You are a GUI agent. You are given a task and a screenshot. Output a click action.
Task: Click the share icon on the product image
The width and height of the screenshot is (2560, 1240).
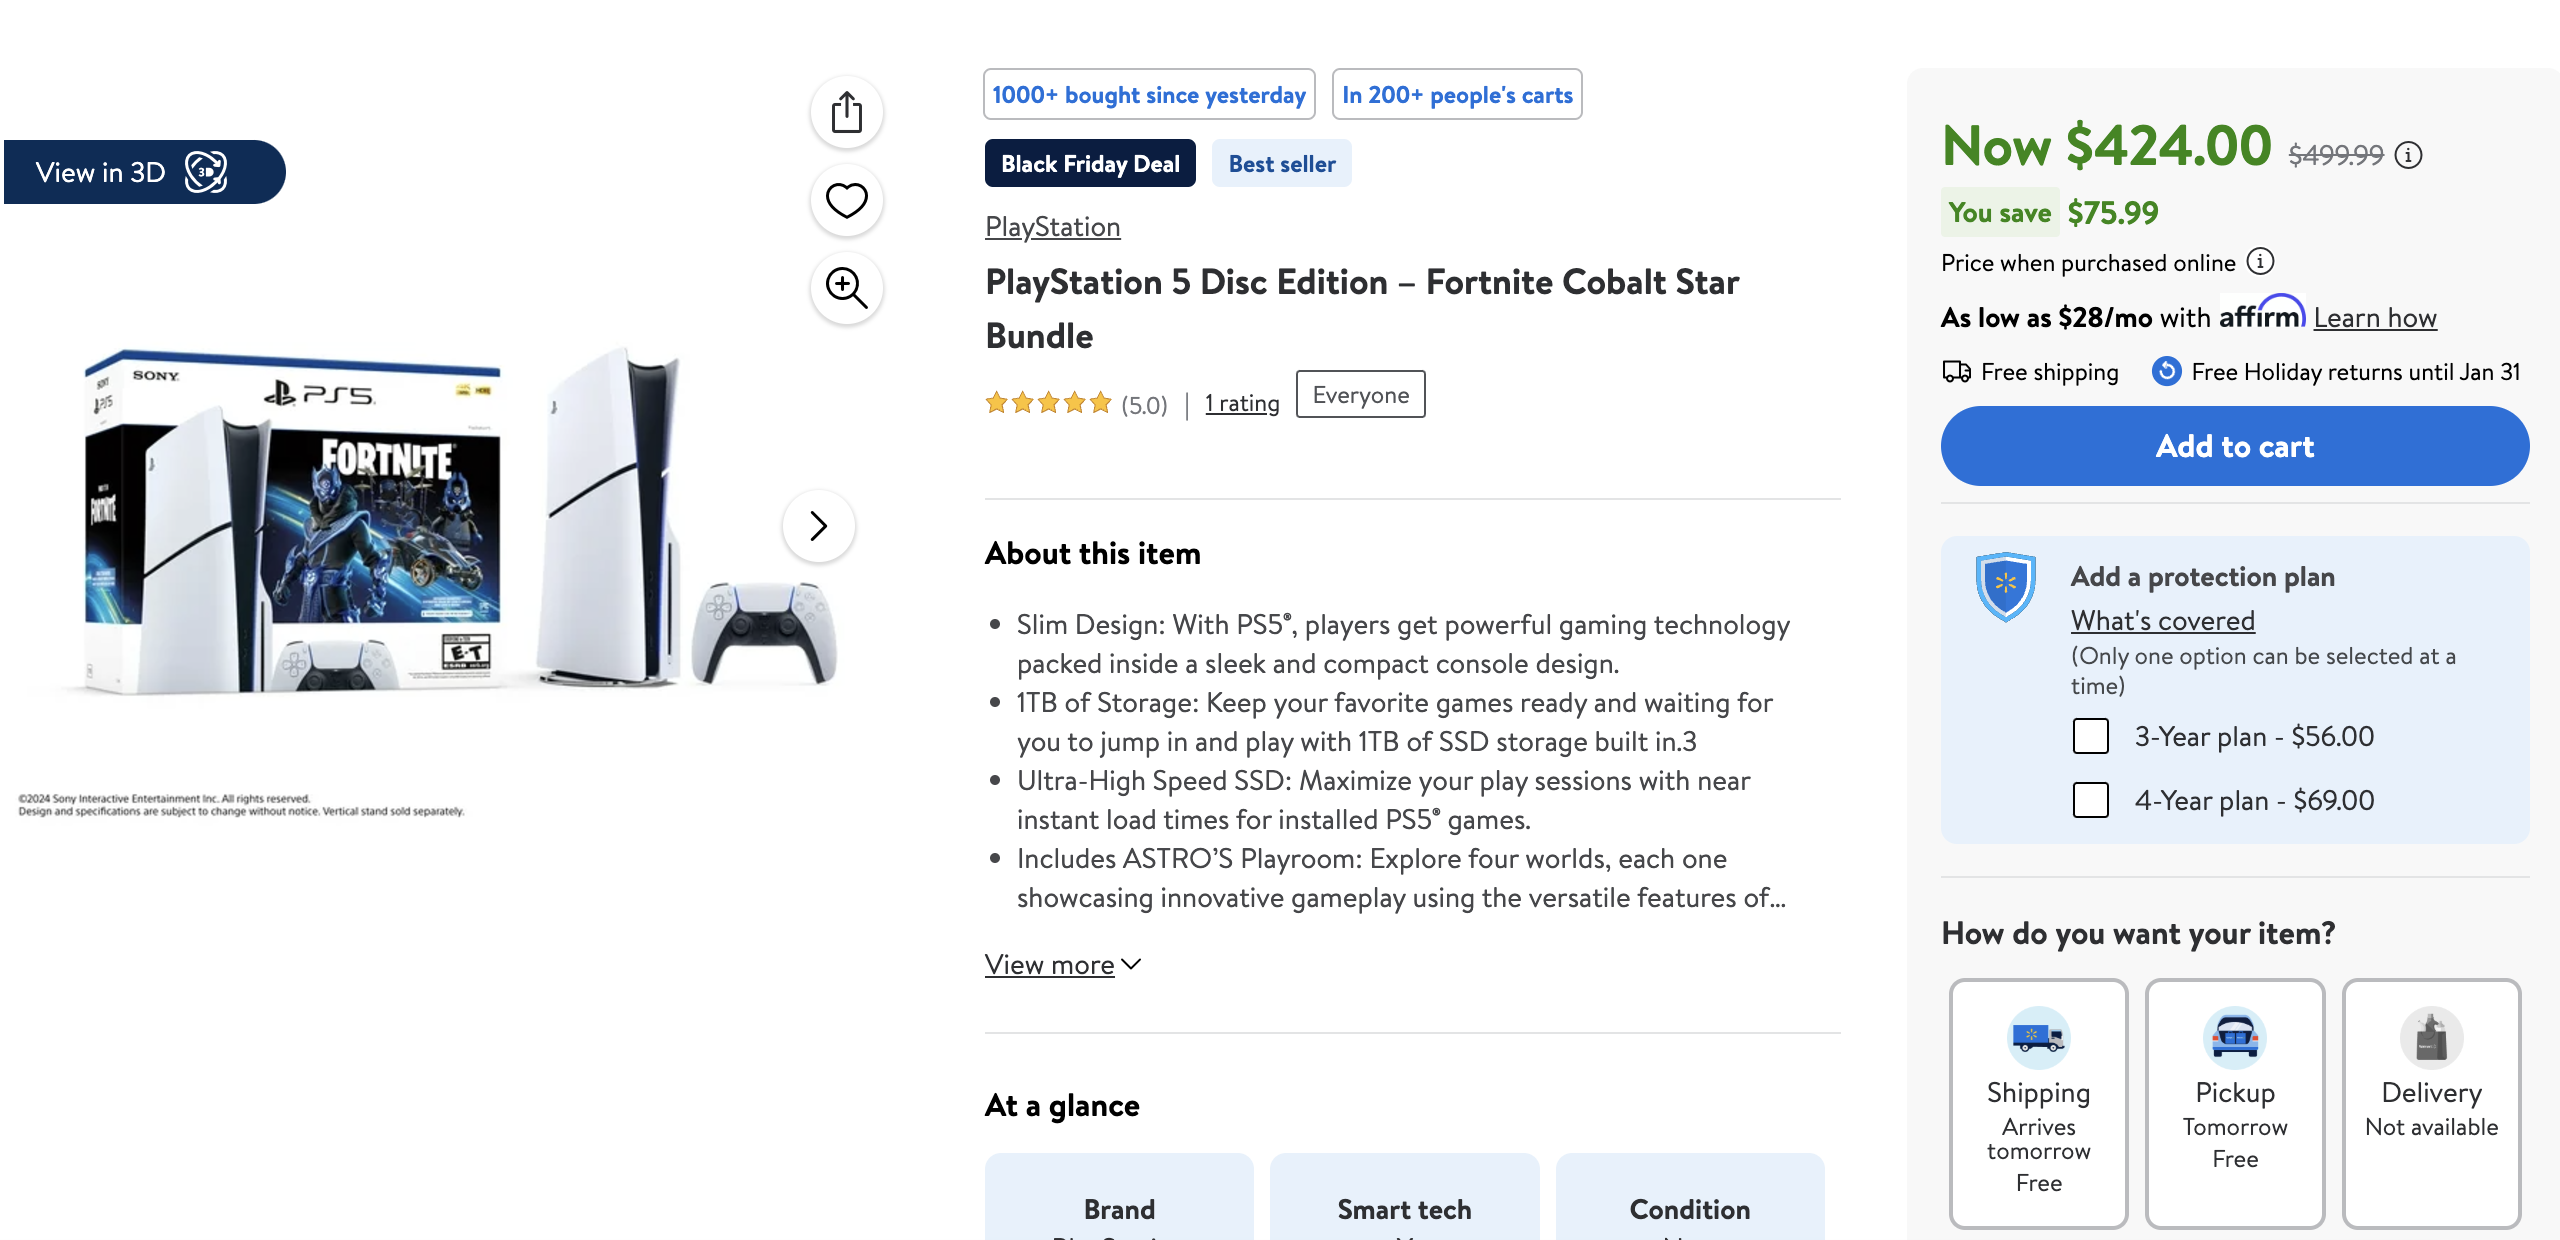coord(846,112)
